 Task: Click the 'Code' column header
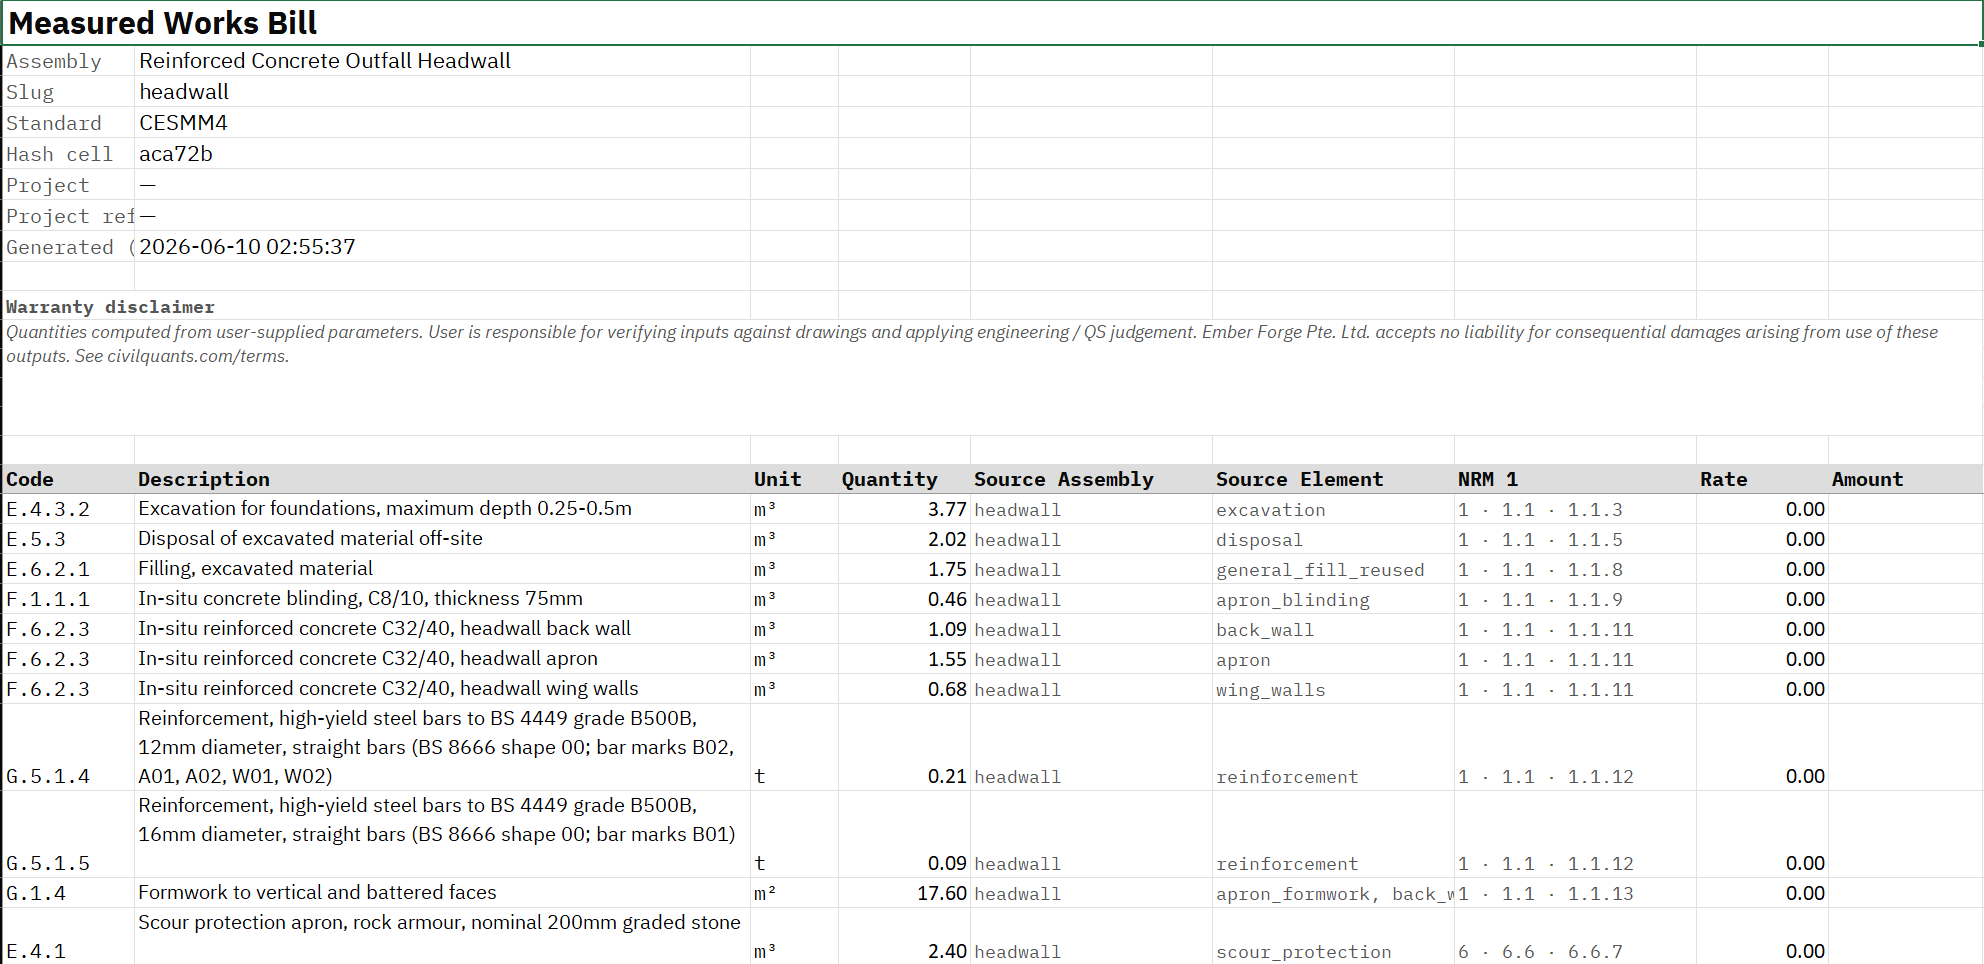pos(69,479)
